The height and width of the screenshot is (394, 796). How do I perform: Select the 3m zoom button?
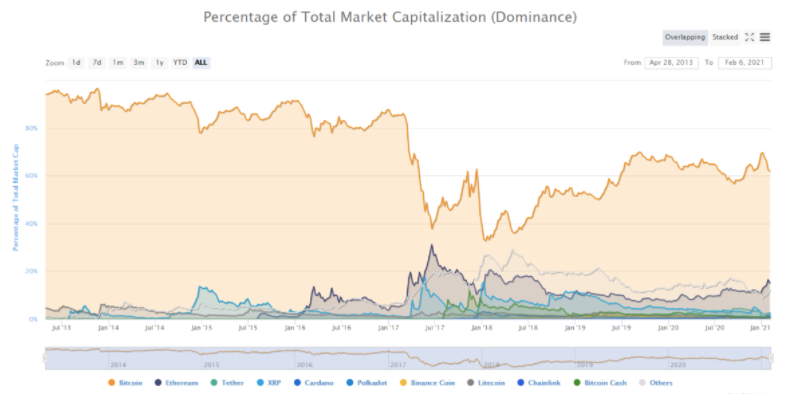(x=139, y=62)
